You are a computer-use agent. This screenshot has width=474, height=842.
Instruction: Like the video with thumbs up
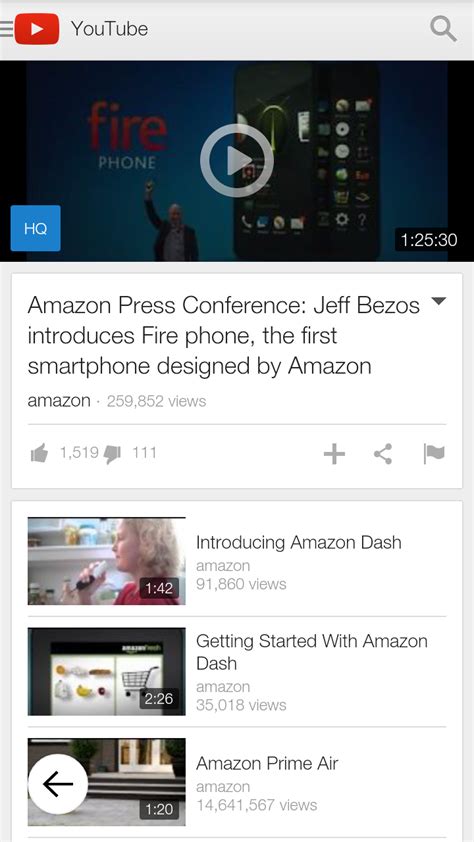pyautogui.click(x=39, y=454)
